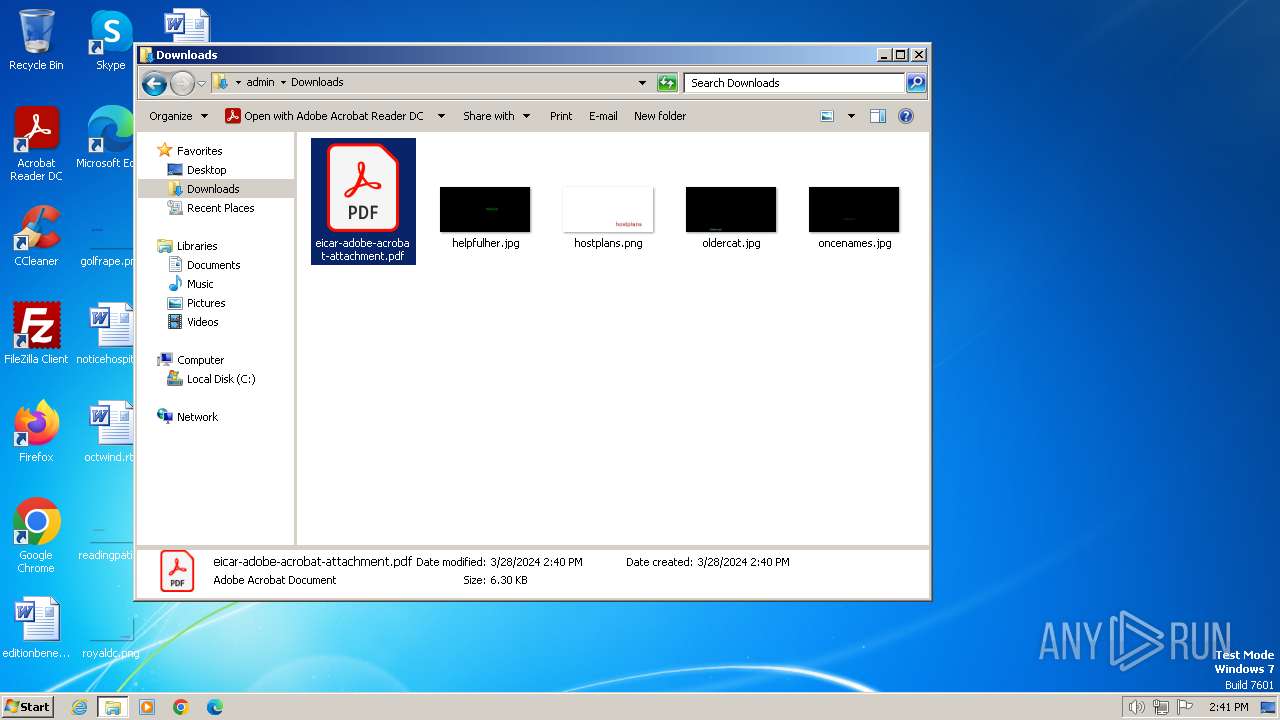The height and width of the screenshot is (720, 1280).
Task: Click the Search Downloads input field
Action: 795,83
